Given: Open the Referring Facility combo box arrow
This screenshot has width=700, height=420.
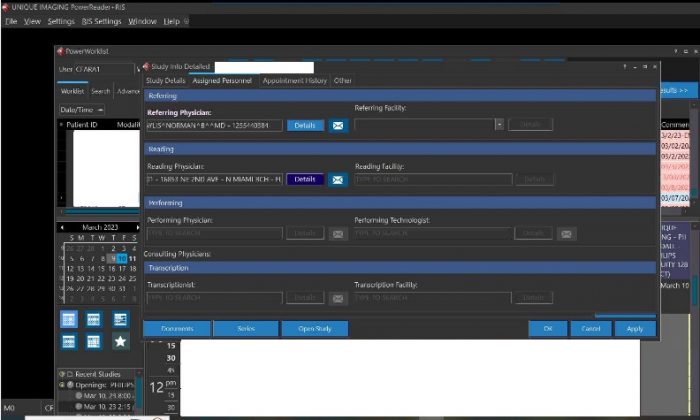Looking at the screenshot, I should pyautogui.click(x=500, y=124).
